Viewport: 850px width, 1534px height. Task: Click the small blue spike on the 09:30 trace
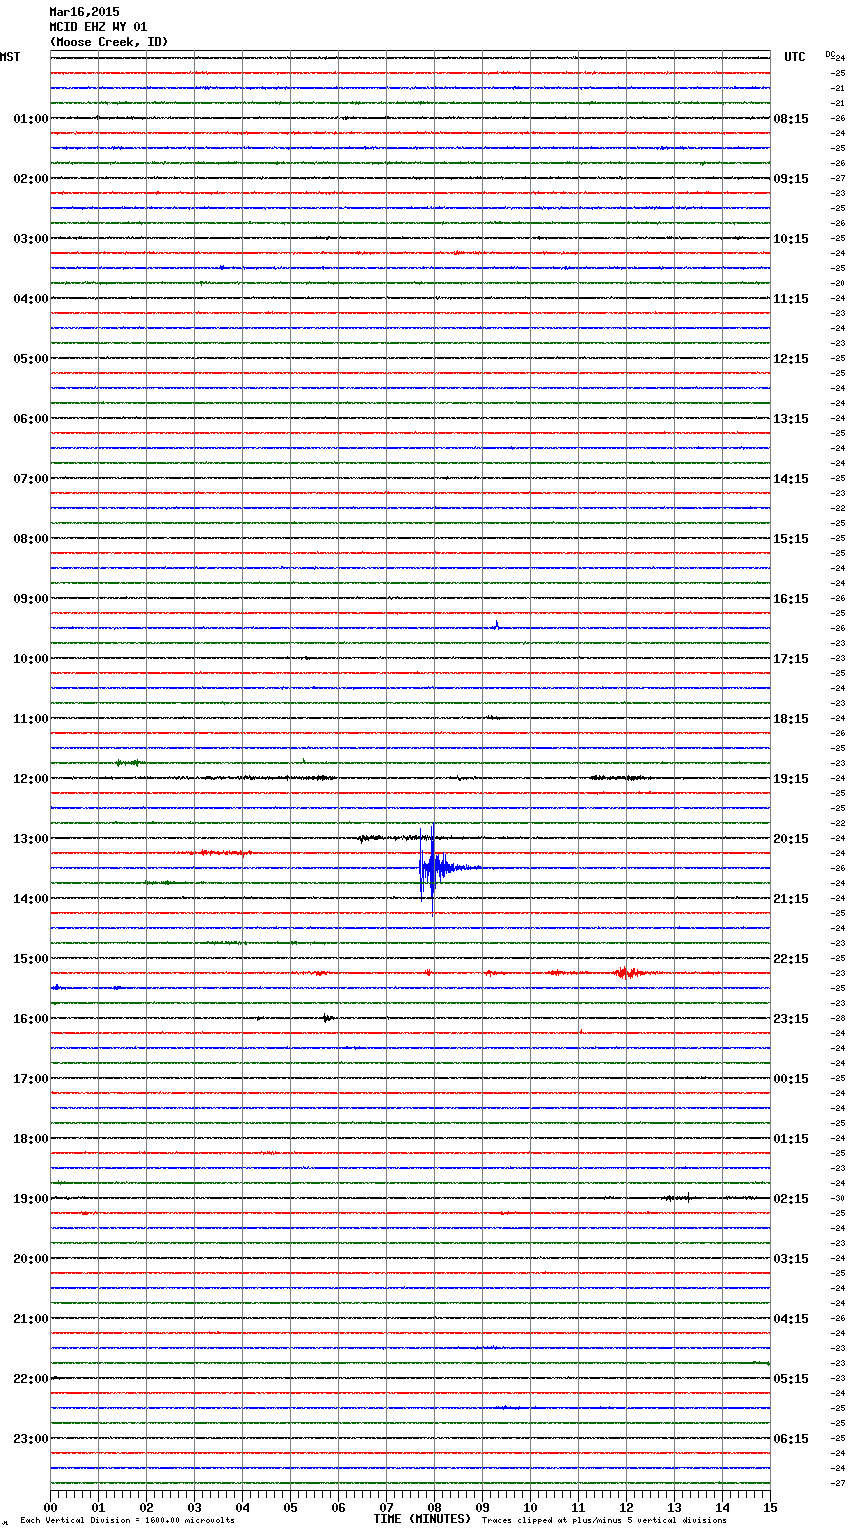coord(496,625)
